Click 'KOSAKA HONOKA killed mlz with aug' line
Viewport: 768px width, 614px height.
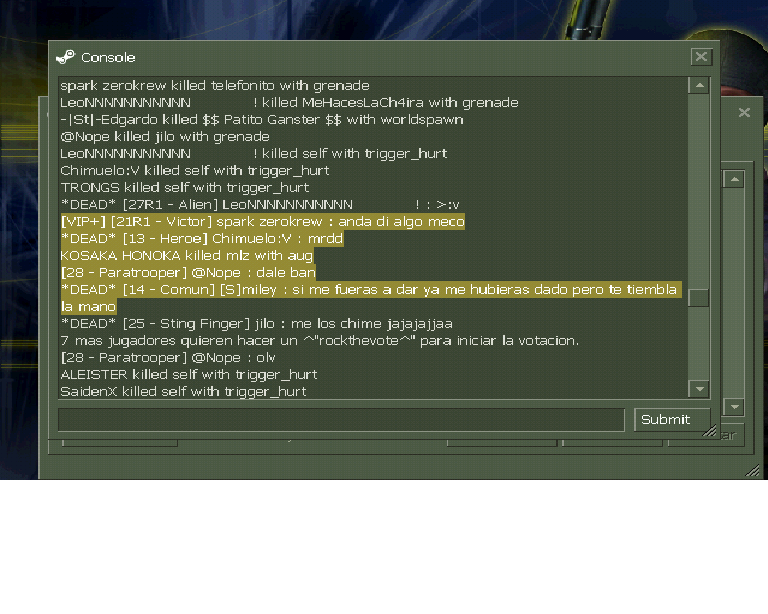(187, 256)
